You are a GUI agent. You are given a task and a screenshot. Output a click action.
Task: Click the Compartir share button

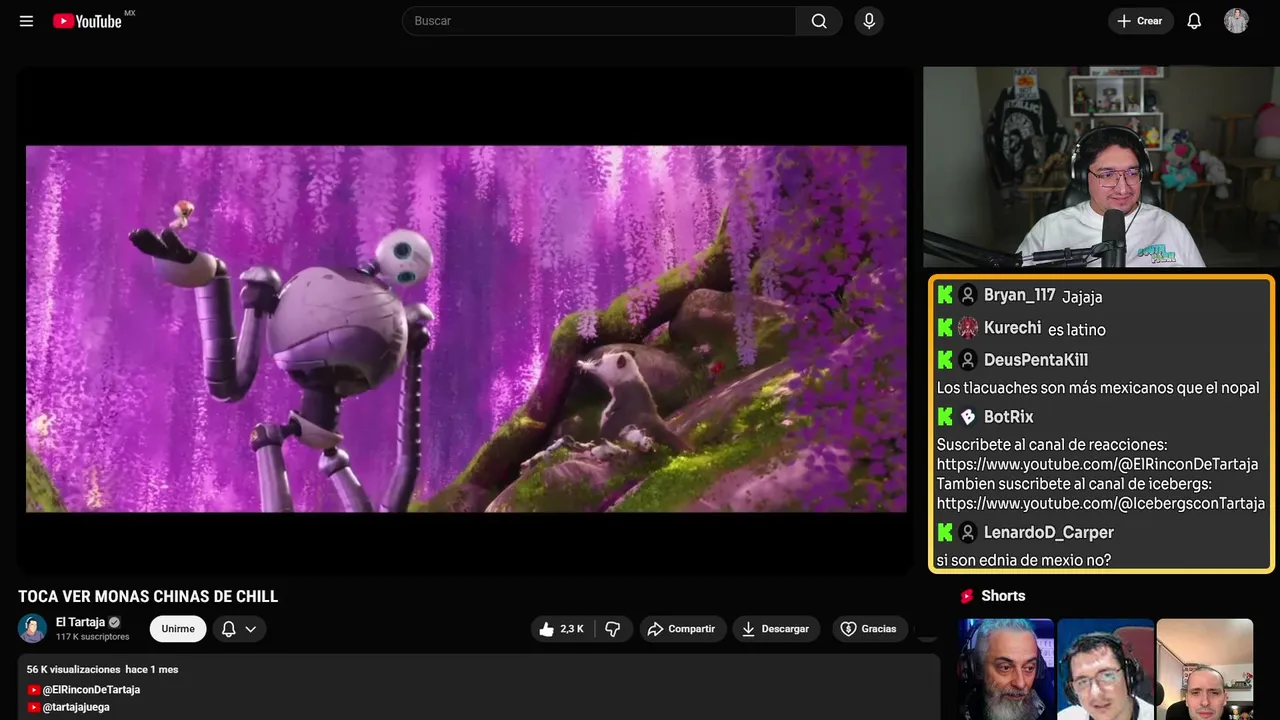(x=682, y=629)
